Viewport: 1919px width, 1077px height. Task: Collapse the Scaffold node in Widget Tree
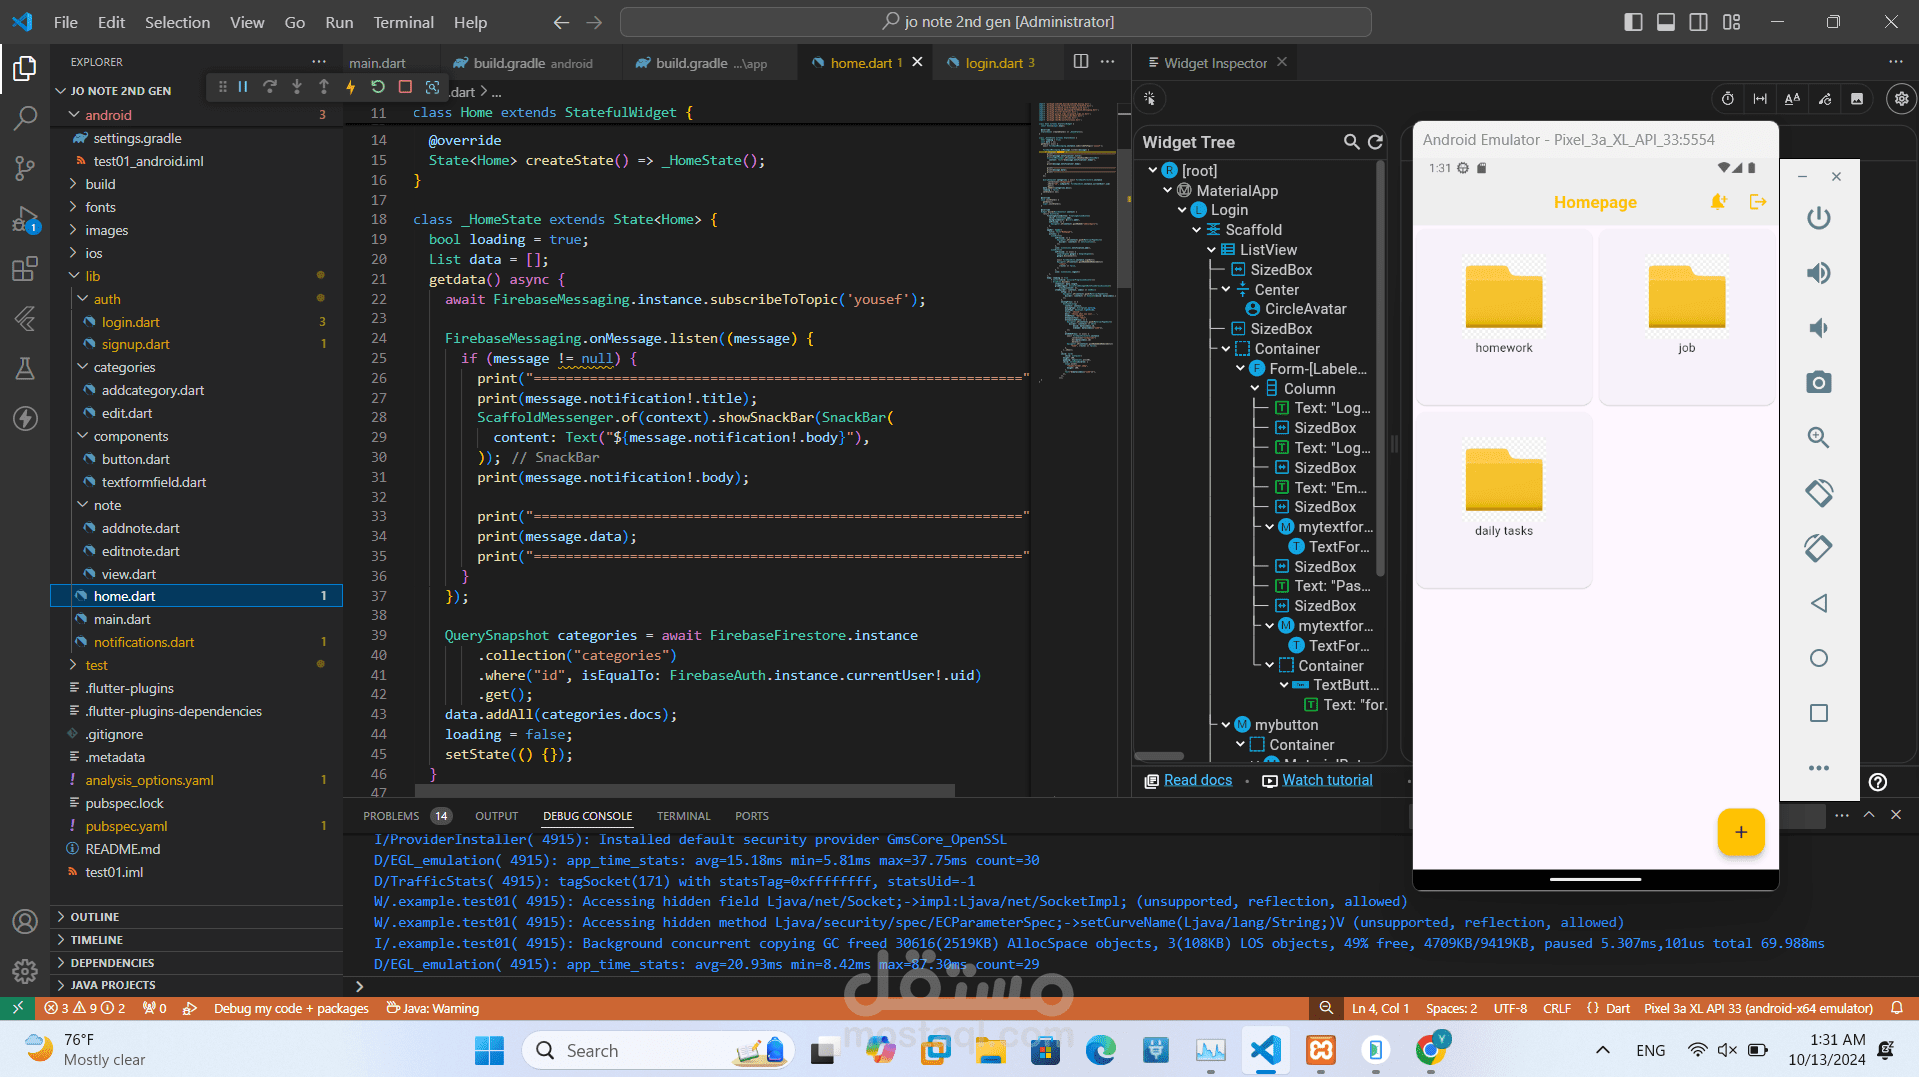tap(1197, 230)
